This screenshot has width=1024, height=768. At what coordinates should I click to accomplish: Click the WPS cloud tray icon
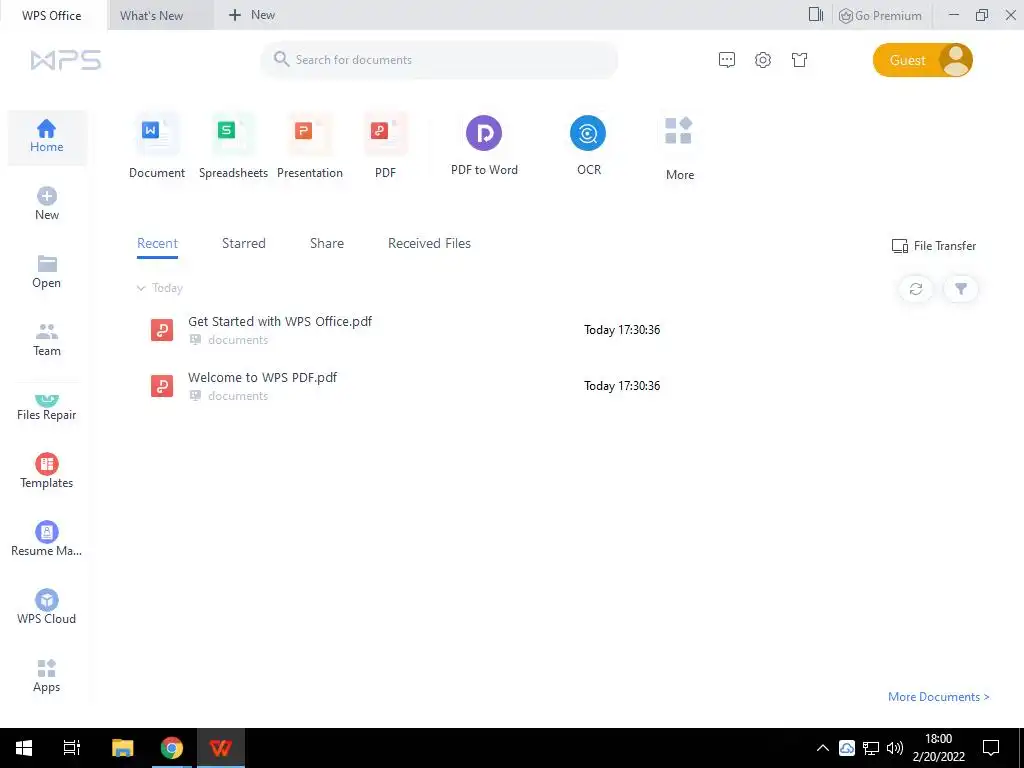coord(846,748)
